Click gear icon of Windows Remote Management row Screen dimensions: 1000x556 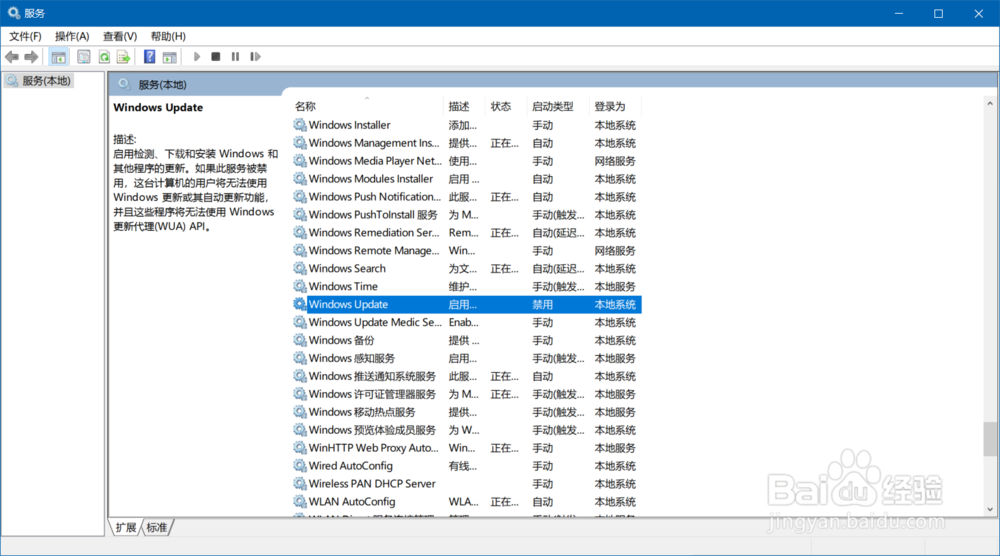(x=300, y=250)
